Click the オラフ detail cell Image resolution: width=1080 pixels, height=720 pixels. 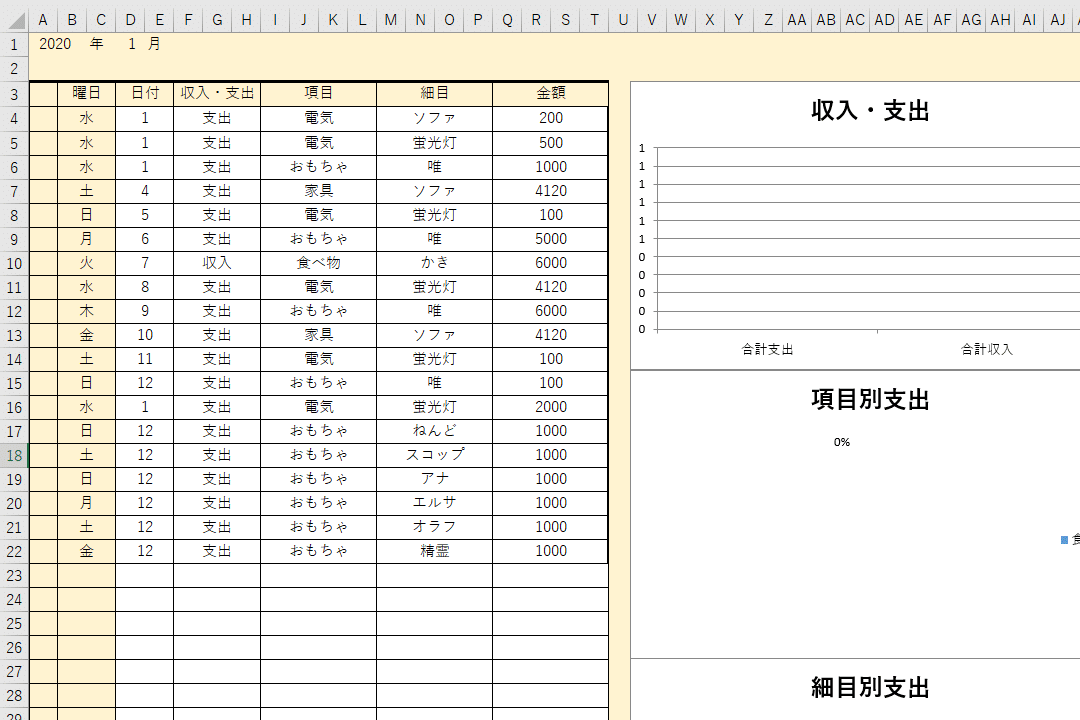point(435,528)
